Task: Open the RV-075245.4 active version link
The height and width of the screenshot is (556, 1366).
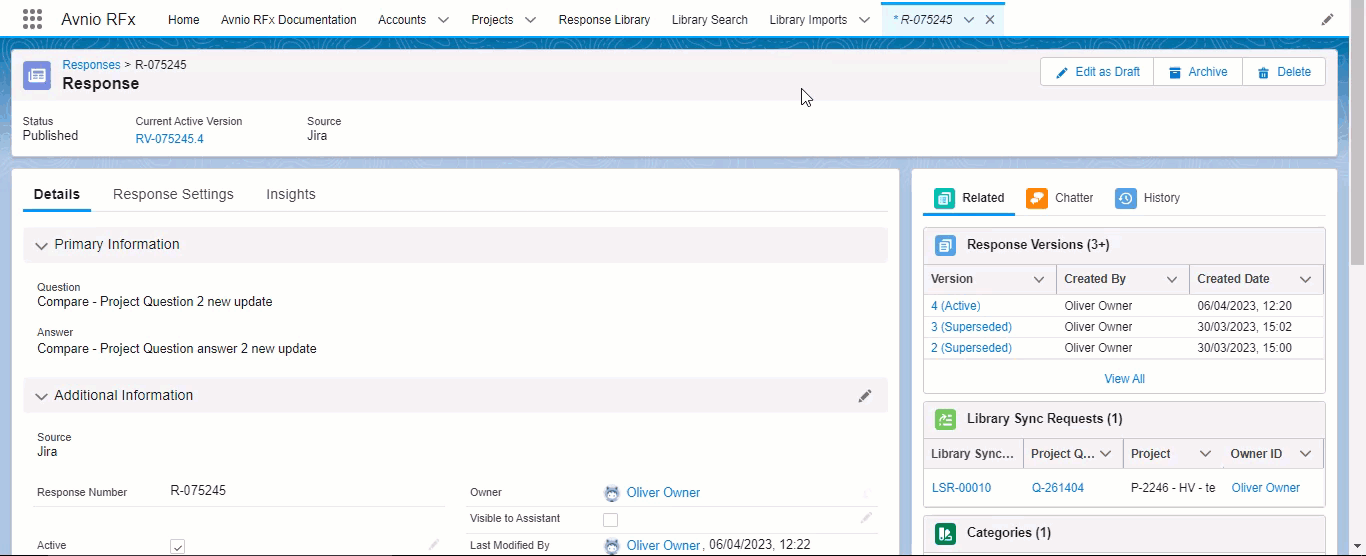Action: point(169,139)
